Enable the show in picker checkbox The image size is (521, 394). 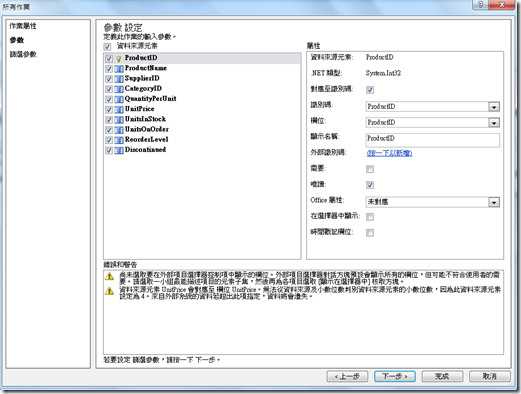pos(370,217)
